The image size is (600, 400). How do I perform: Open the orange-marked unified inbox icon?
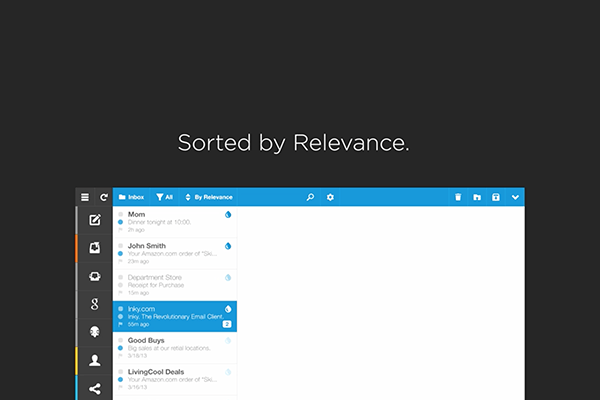pyautogui.click(x=95, y=248)
